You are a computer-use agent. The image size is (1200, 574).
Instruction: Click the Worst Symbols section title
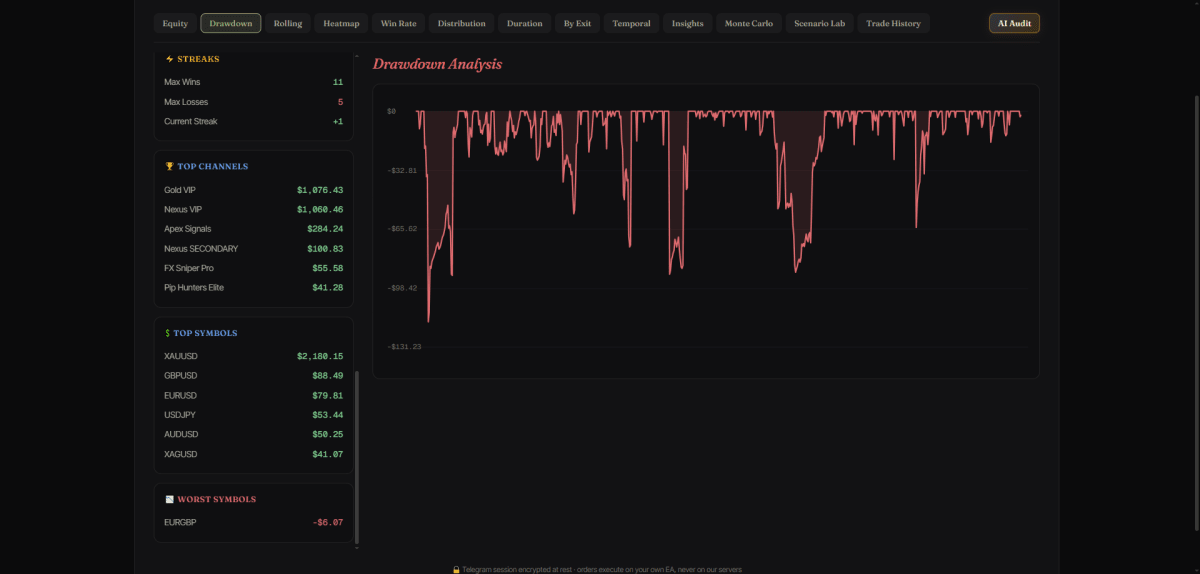click(x=216, y=499)
